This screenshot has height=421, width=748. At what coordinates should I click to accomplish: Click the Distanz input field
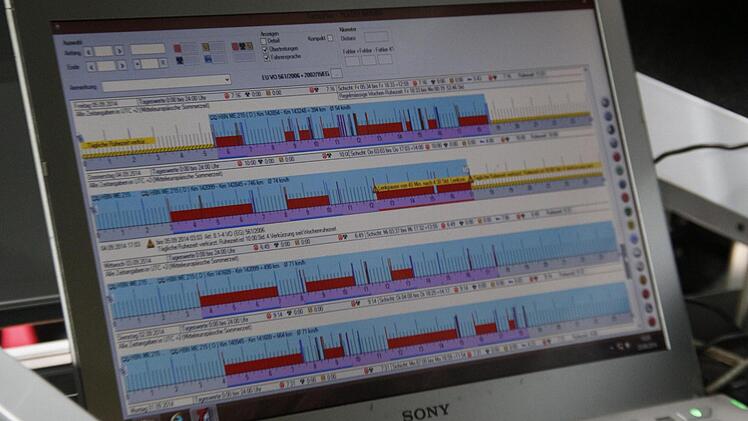pos(377,37)
